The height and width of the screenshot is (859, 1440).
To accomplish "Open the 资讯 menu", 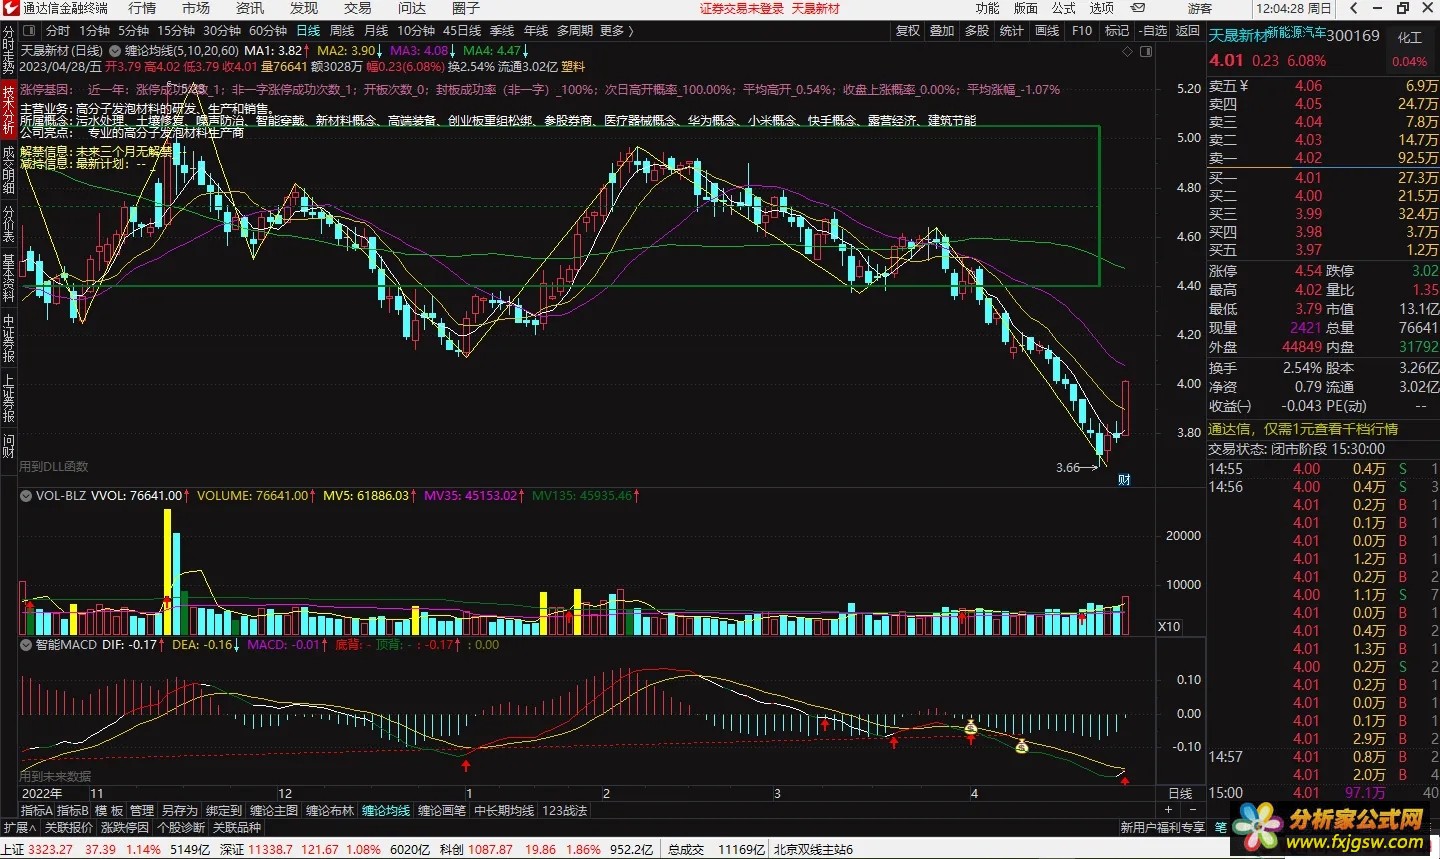I will pos(250,8).
